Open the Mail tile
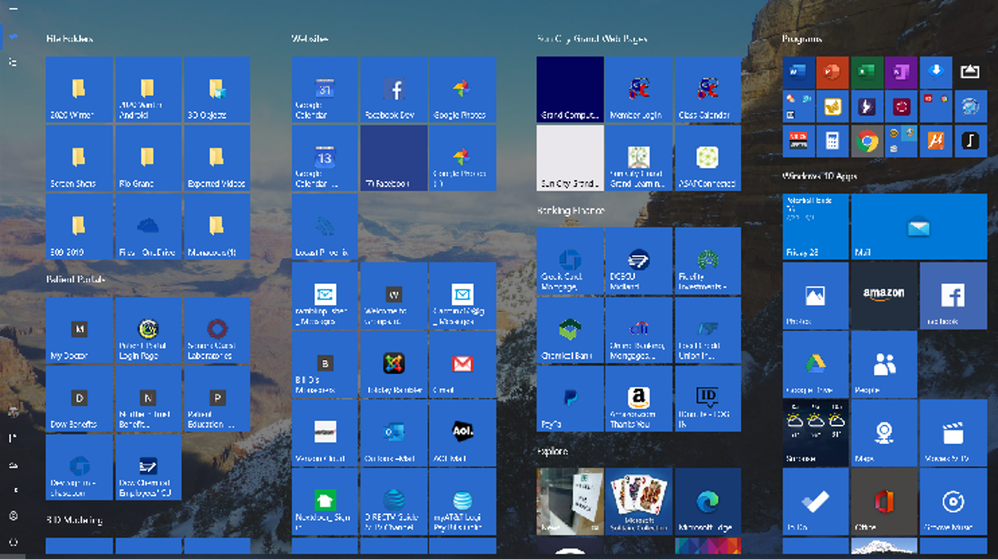Image resolution: width=998 pixels, height=560 pixels. click(x=918, y=227)
